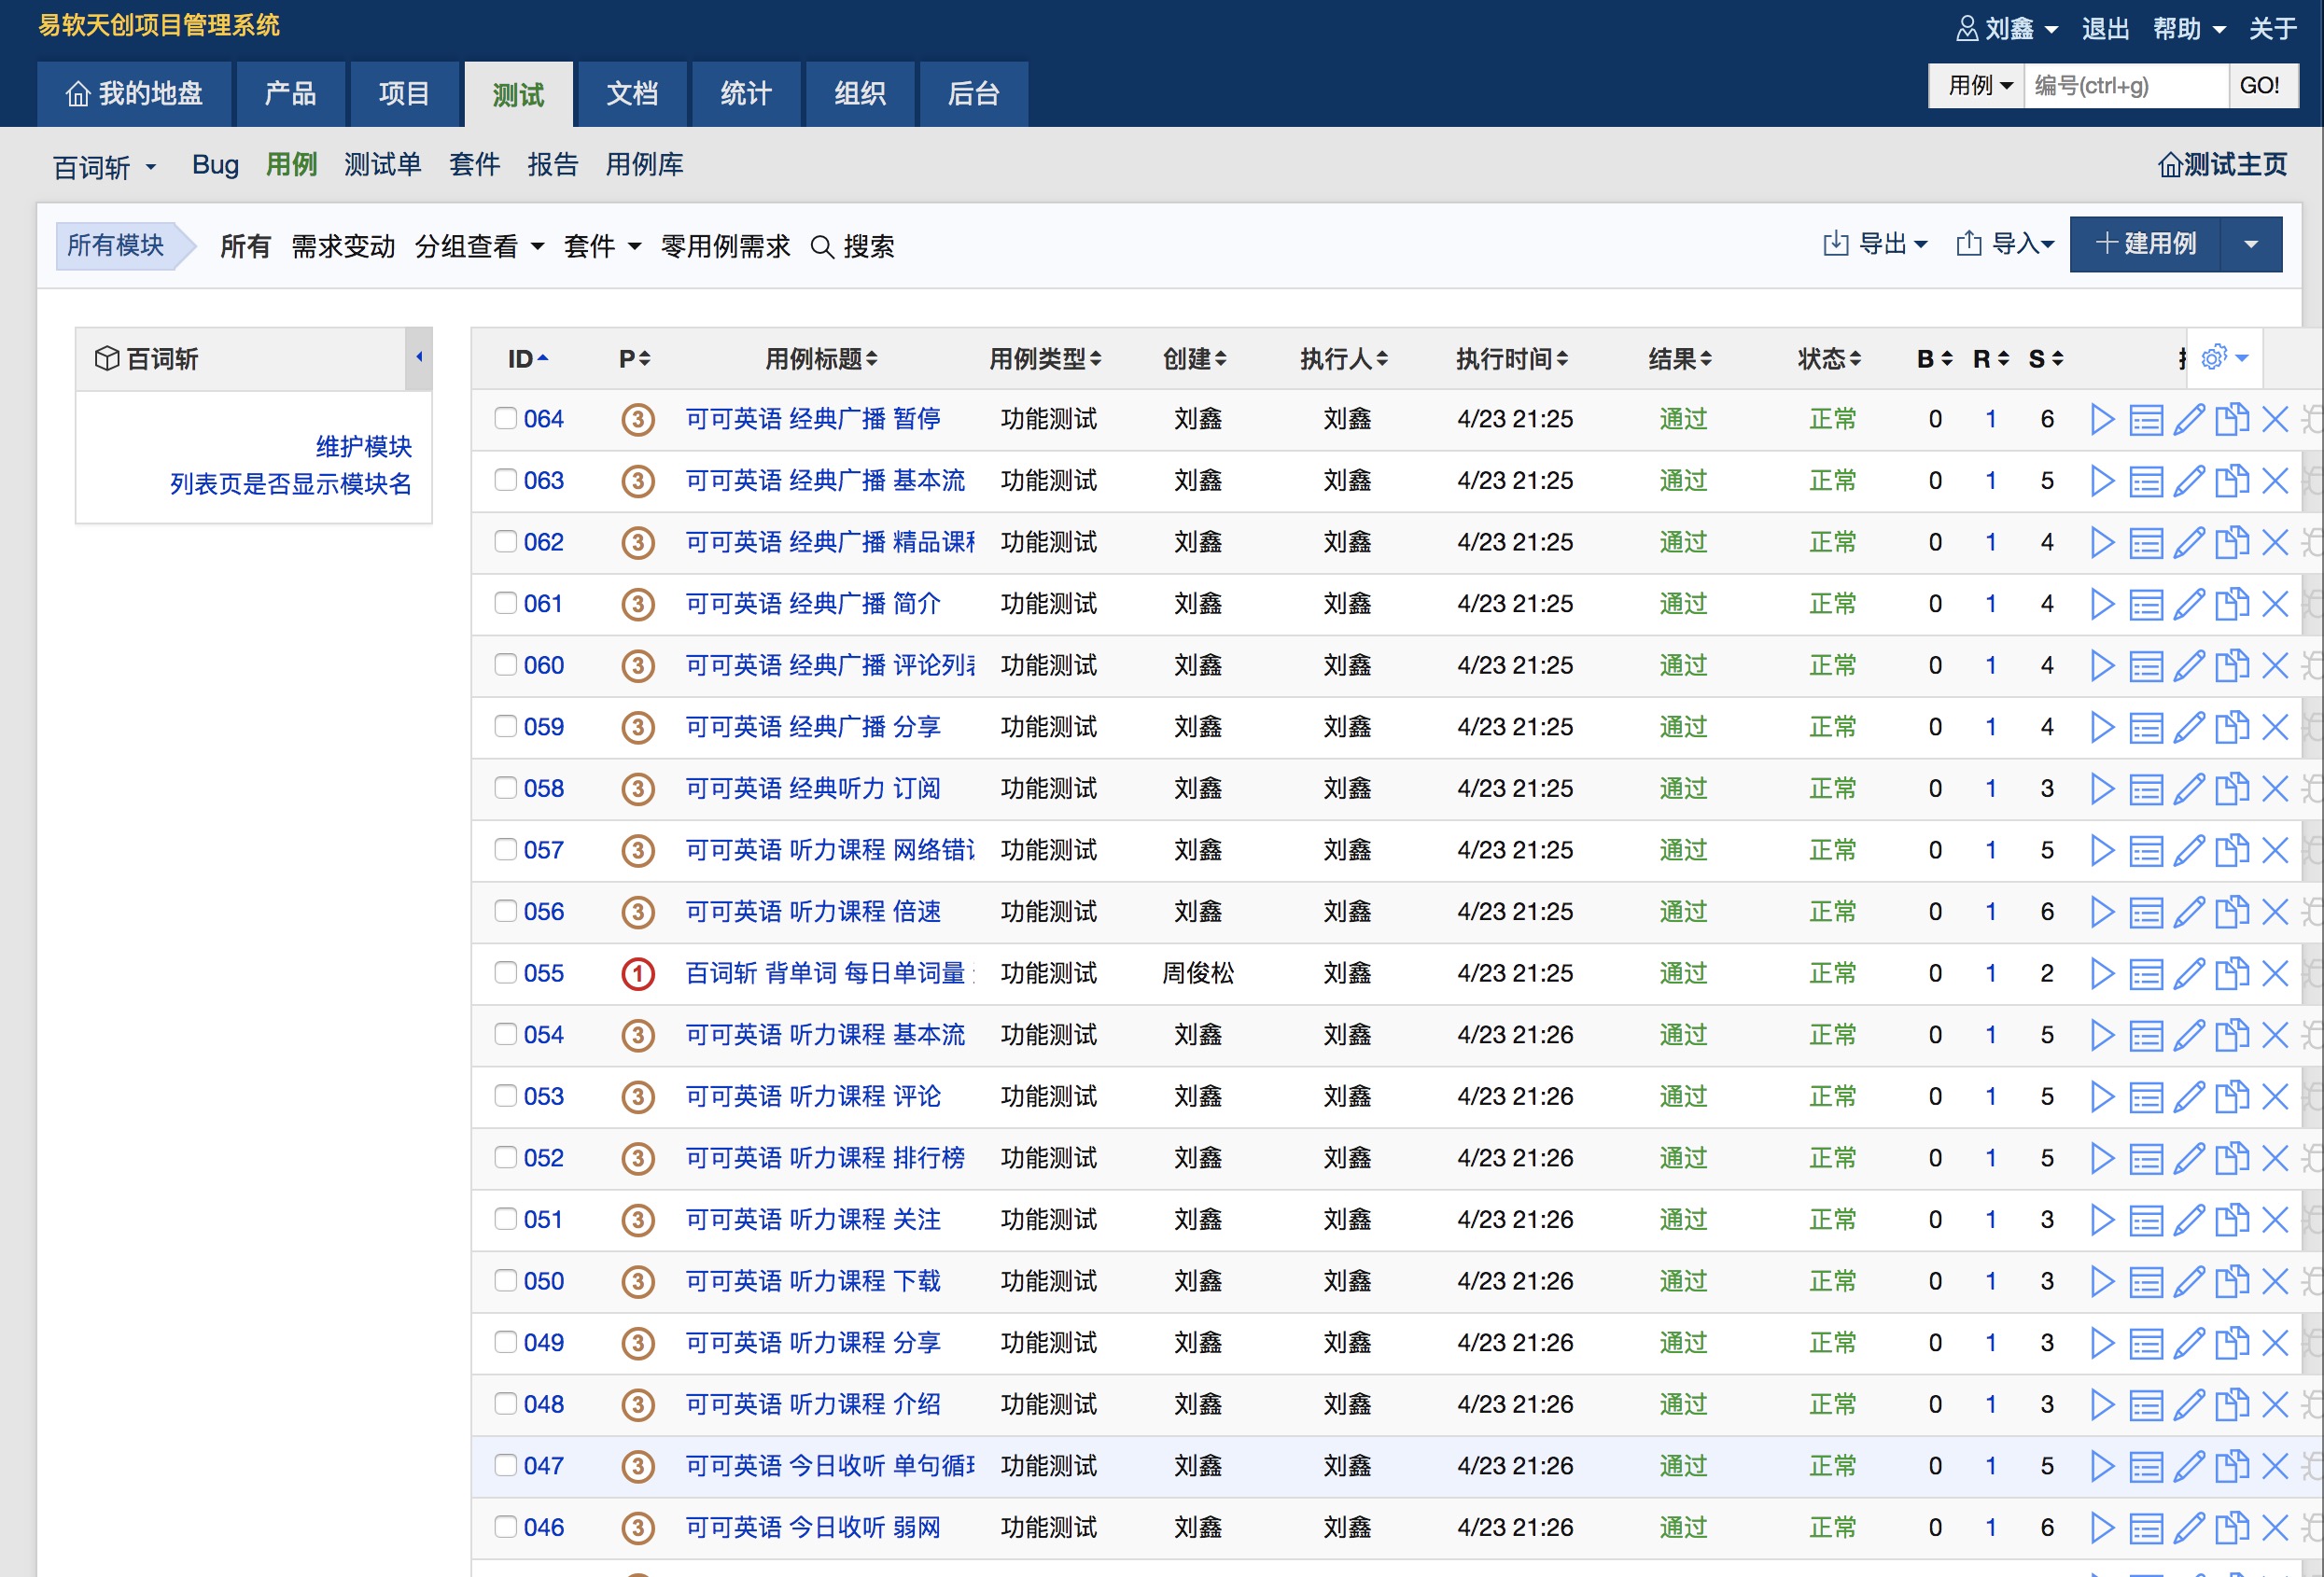The image size is (2324, 1577).
Task: Delete case 055 X icon
Action: pyautogui.click(x=2275, y=974)
